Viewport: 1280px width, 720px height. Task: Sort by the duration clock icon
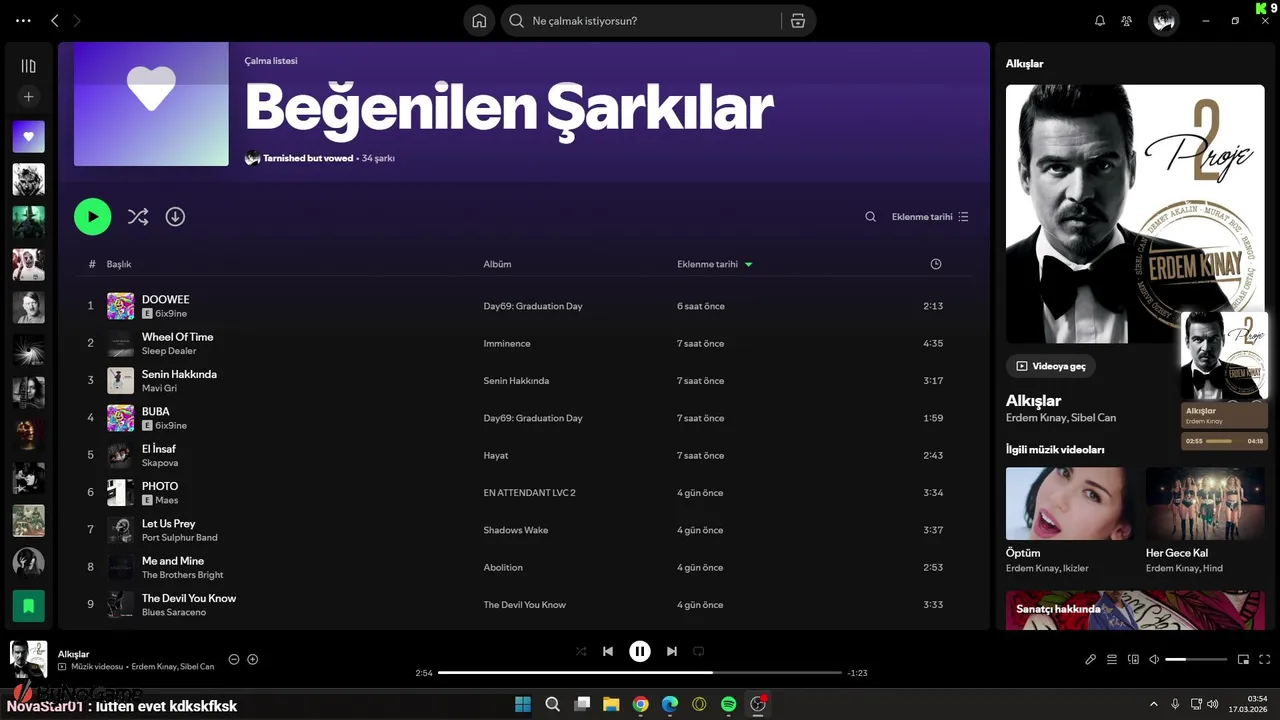(x=936, y=264)
